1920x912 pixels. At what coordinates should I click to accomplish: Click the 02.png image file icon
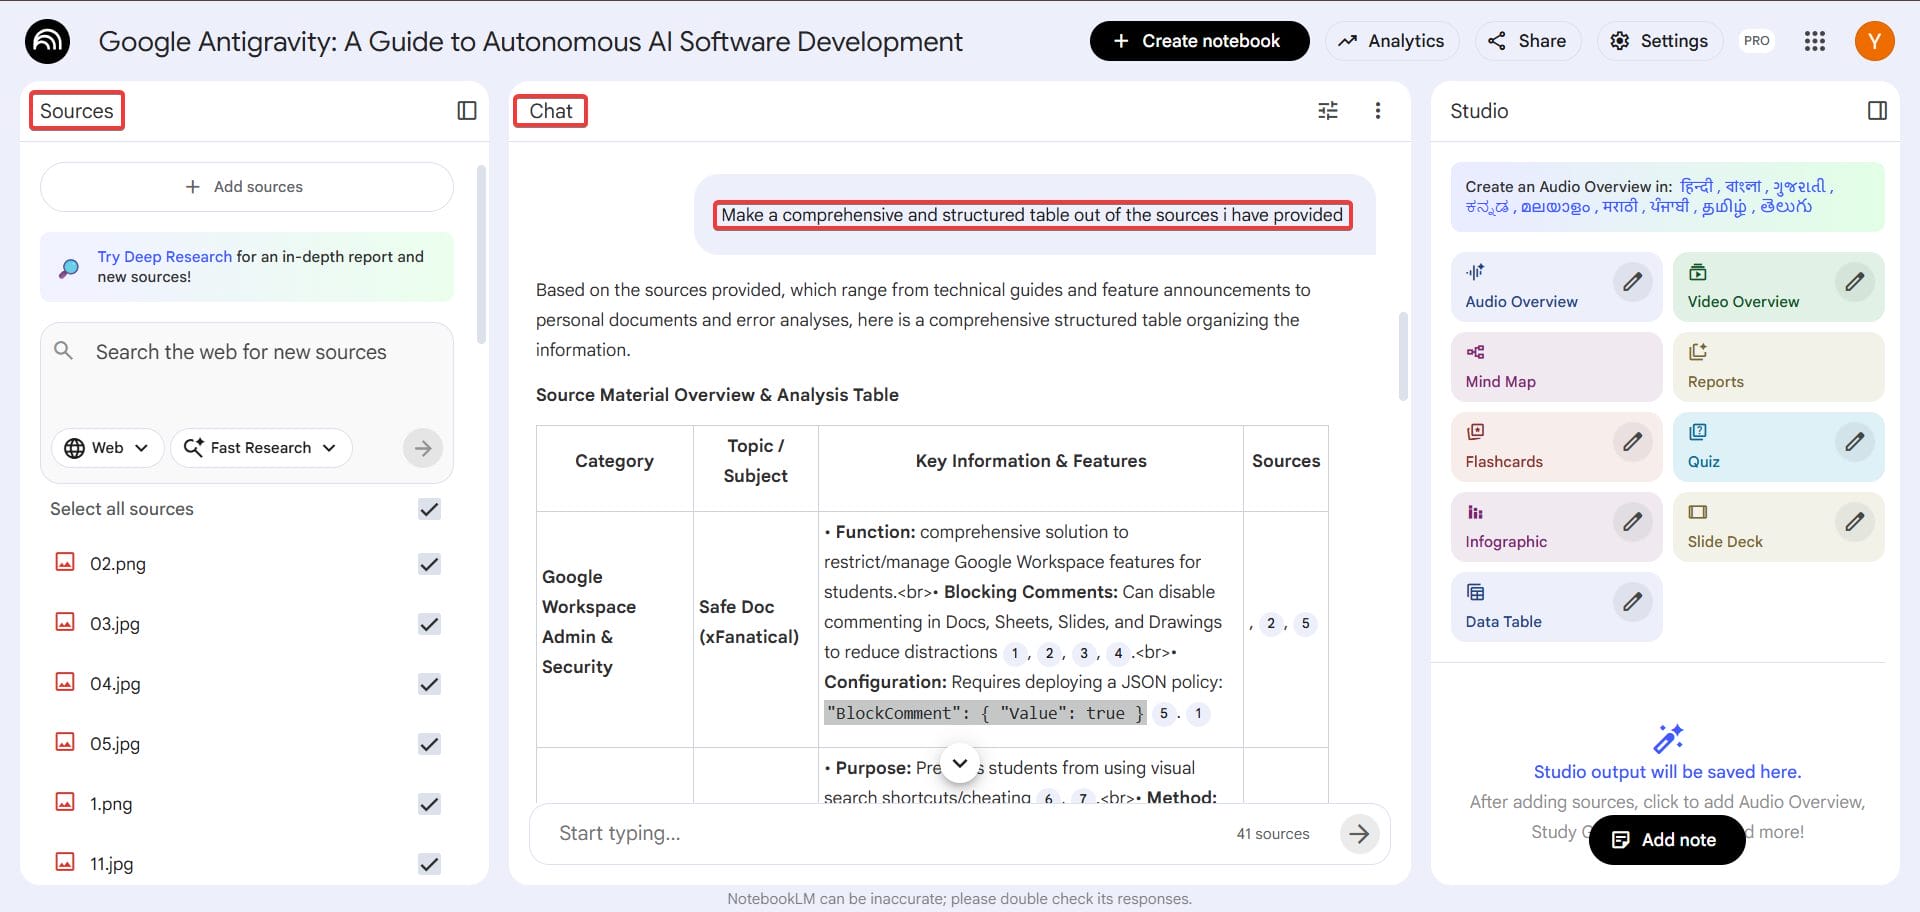click(65, 562)
